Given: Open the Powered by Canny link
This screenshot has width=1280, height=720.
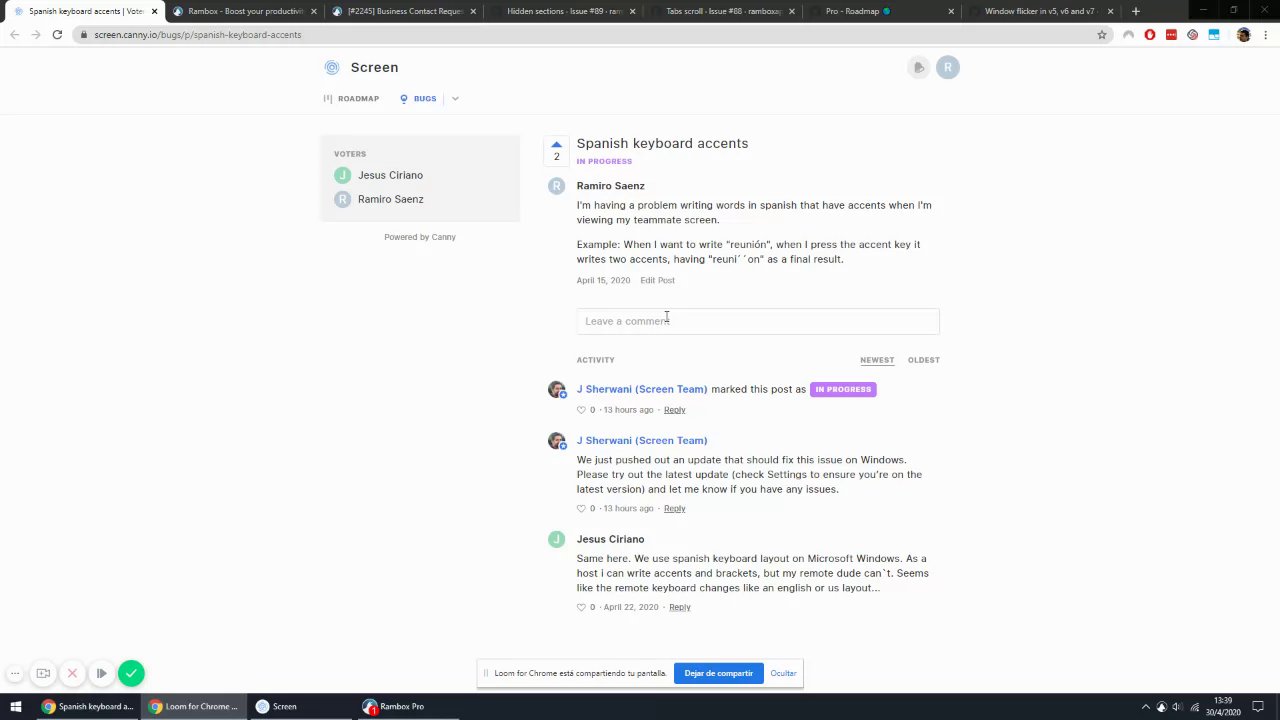Looking at the screenshot, I should point(420,237).
